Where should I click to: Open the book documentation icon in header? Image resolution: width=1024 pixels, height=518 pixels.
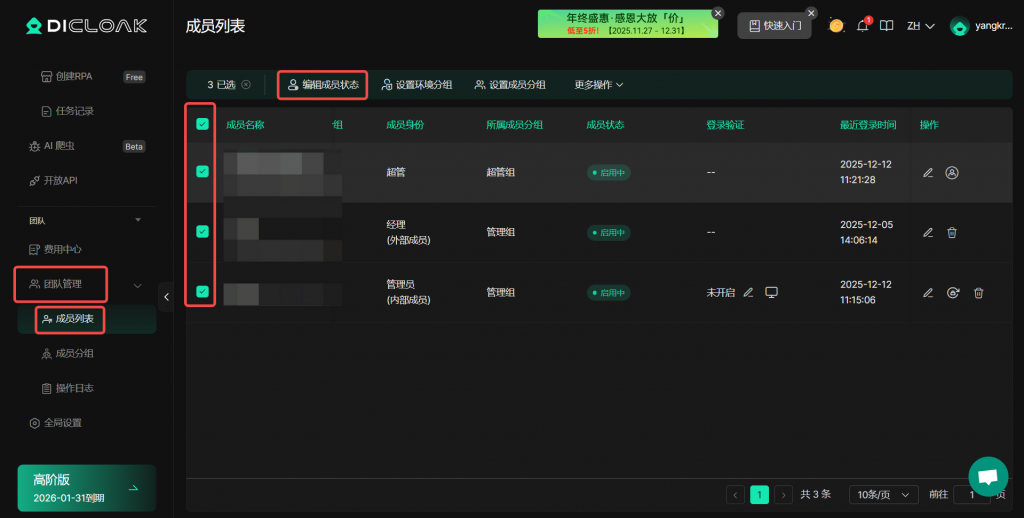pos(886,26)
